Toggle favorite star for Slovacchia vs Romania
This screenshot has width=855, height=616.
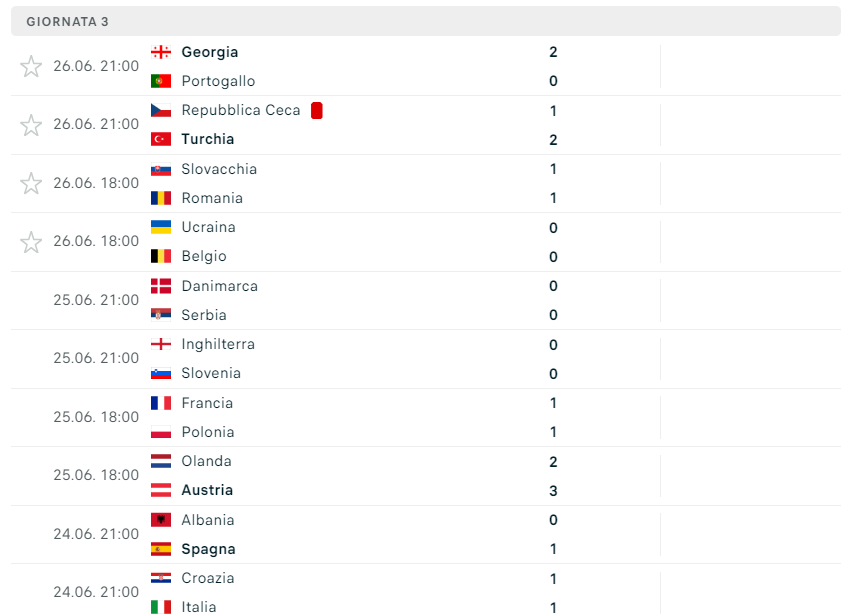pos(31,183)
